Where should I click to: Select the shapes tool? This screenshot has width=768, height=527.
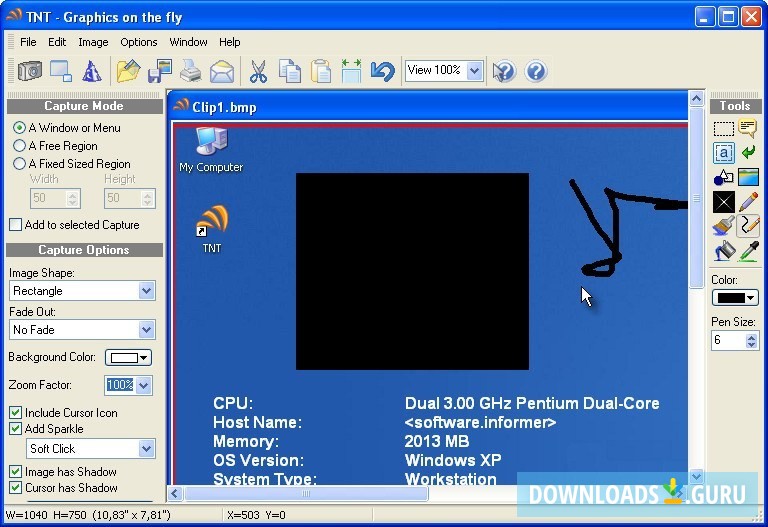pyautogui.click(x=723, y=177)
